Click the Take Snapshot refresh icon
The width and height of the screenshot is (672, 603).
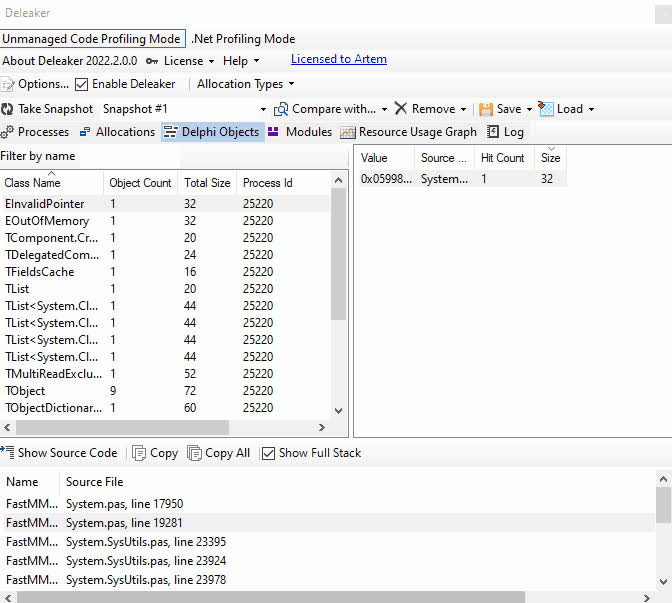(7, 109)
